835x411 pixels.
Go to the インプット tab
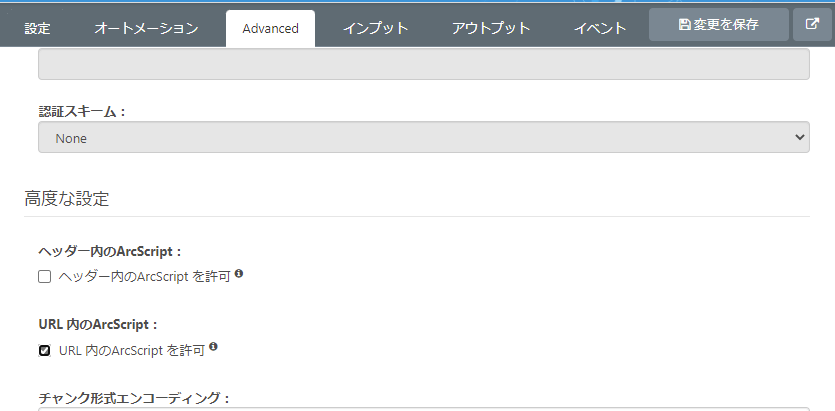pos(376,28)
